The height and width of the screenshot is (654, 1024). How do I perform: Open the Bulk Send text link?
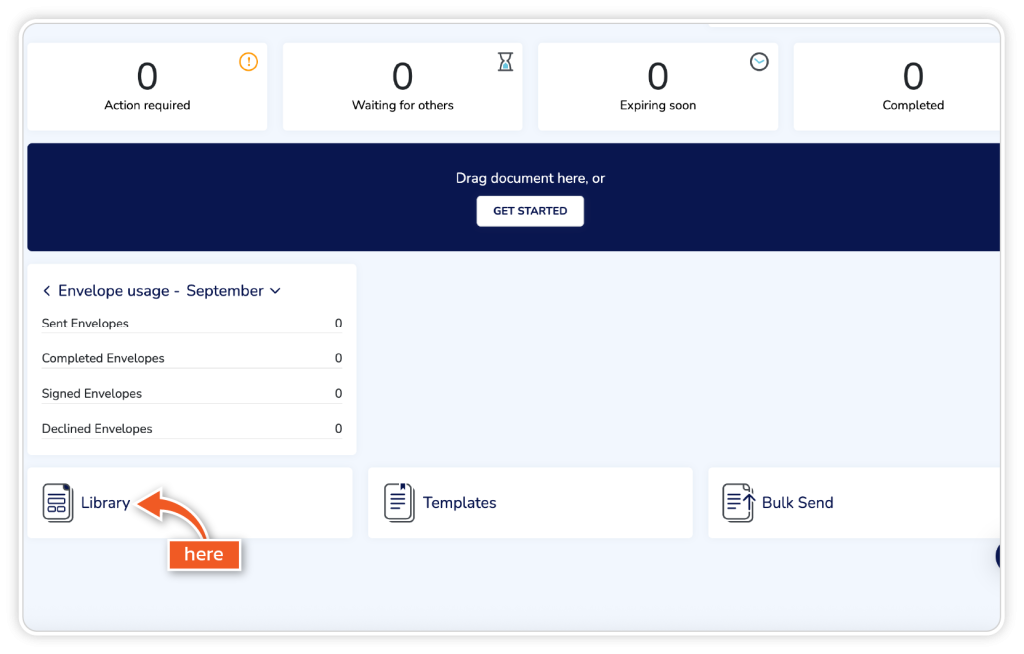coord(797,503)
